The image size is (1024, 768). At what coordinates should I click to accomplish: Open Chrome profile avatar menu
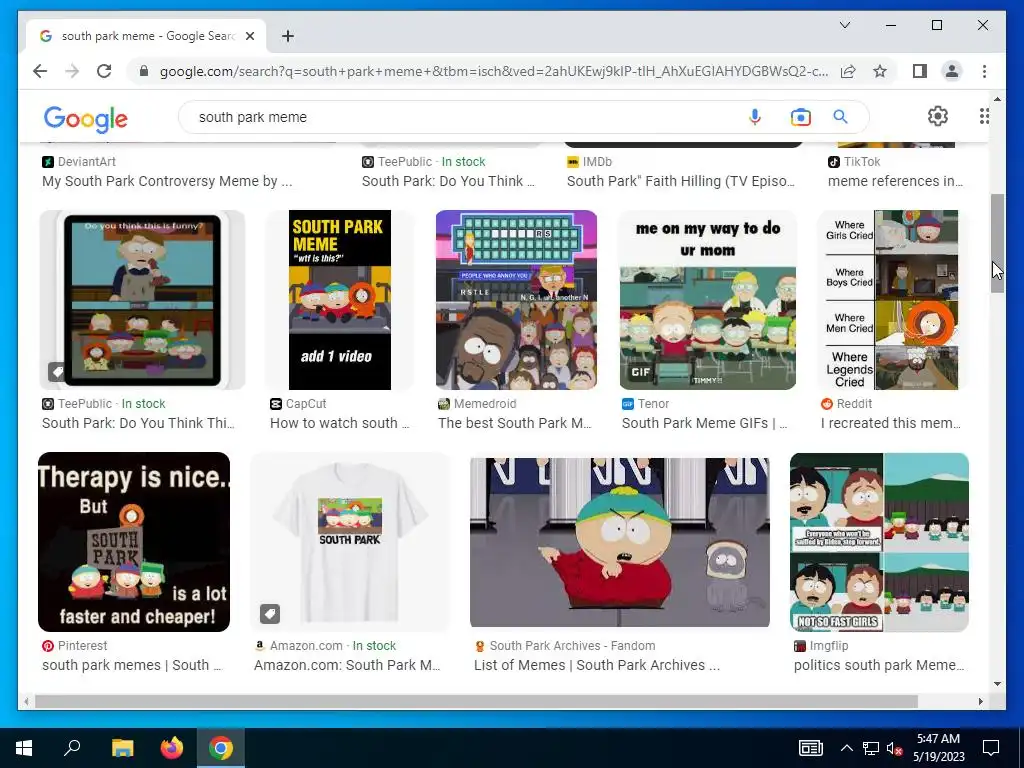tap(952, 71)
